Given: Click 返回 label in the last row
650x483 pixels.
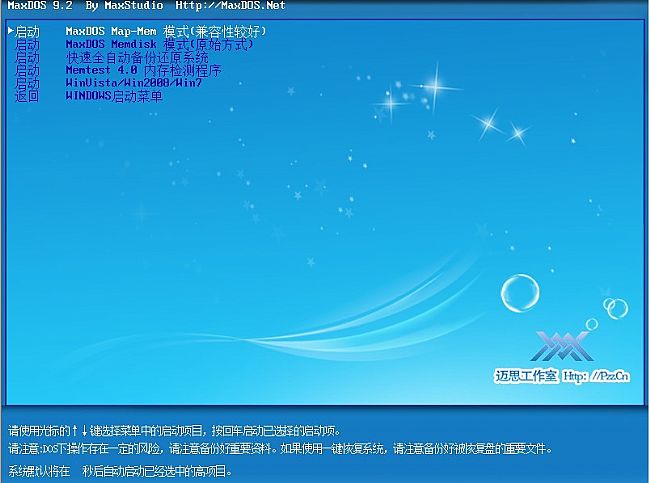Looking at the screenshot, I should (28, 97).
